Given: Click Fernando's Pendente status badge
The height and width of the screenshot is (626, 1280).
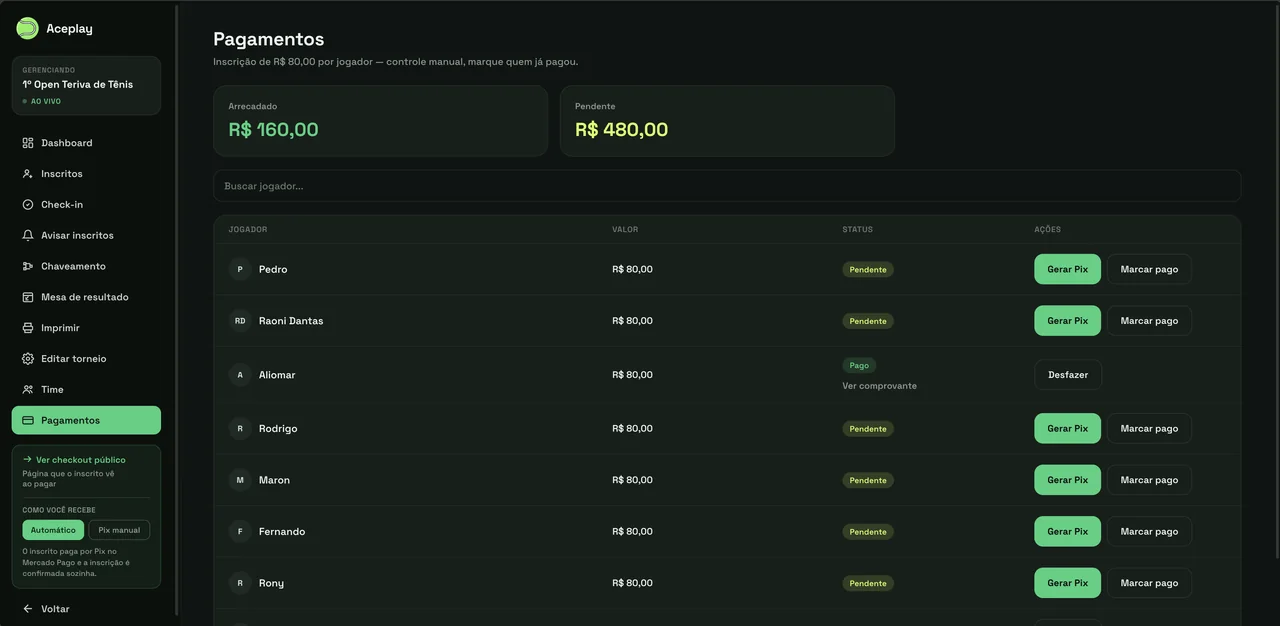Looking at the screenshot, I should point(868,532).
